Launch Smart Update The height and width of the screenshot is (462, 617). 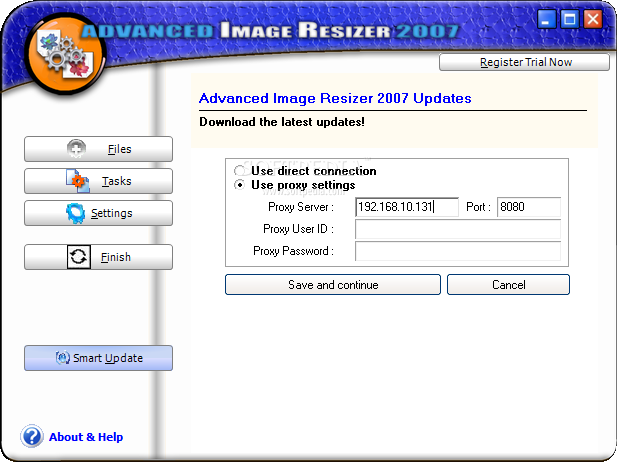tap(98, 358)
